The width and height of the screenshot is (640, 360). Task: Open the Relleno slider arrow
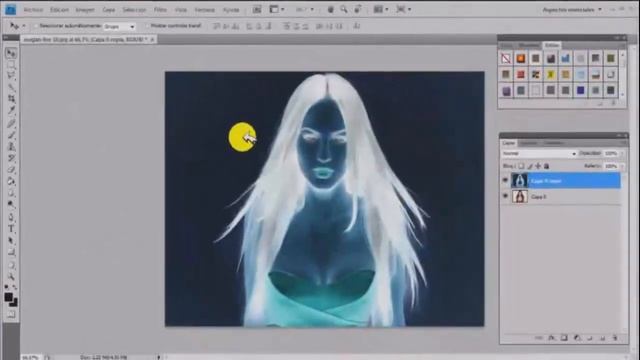pos(622,166)
